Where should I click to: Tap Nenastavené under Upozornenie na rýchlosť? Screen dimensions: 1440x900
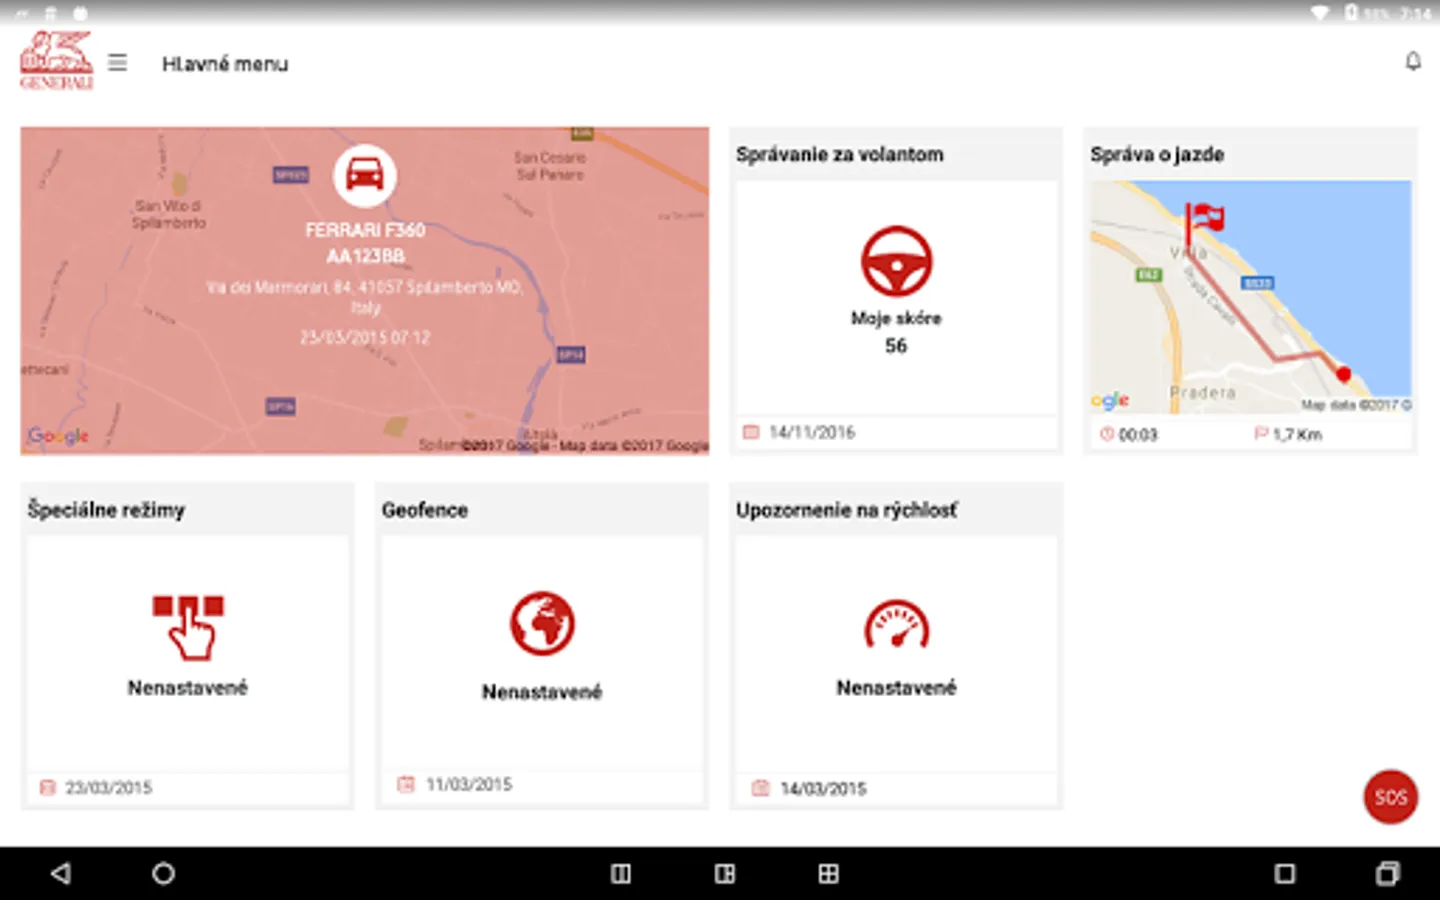coord(896,687)
